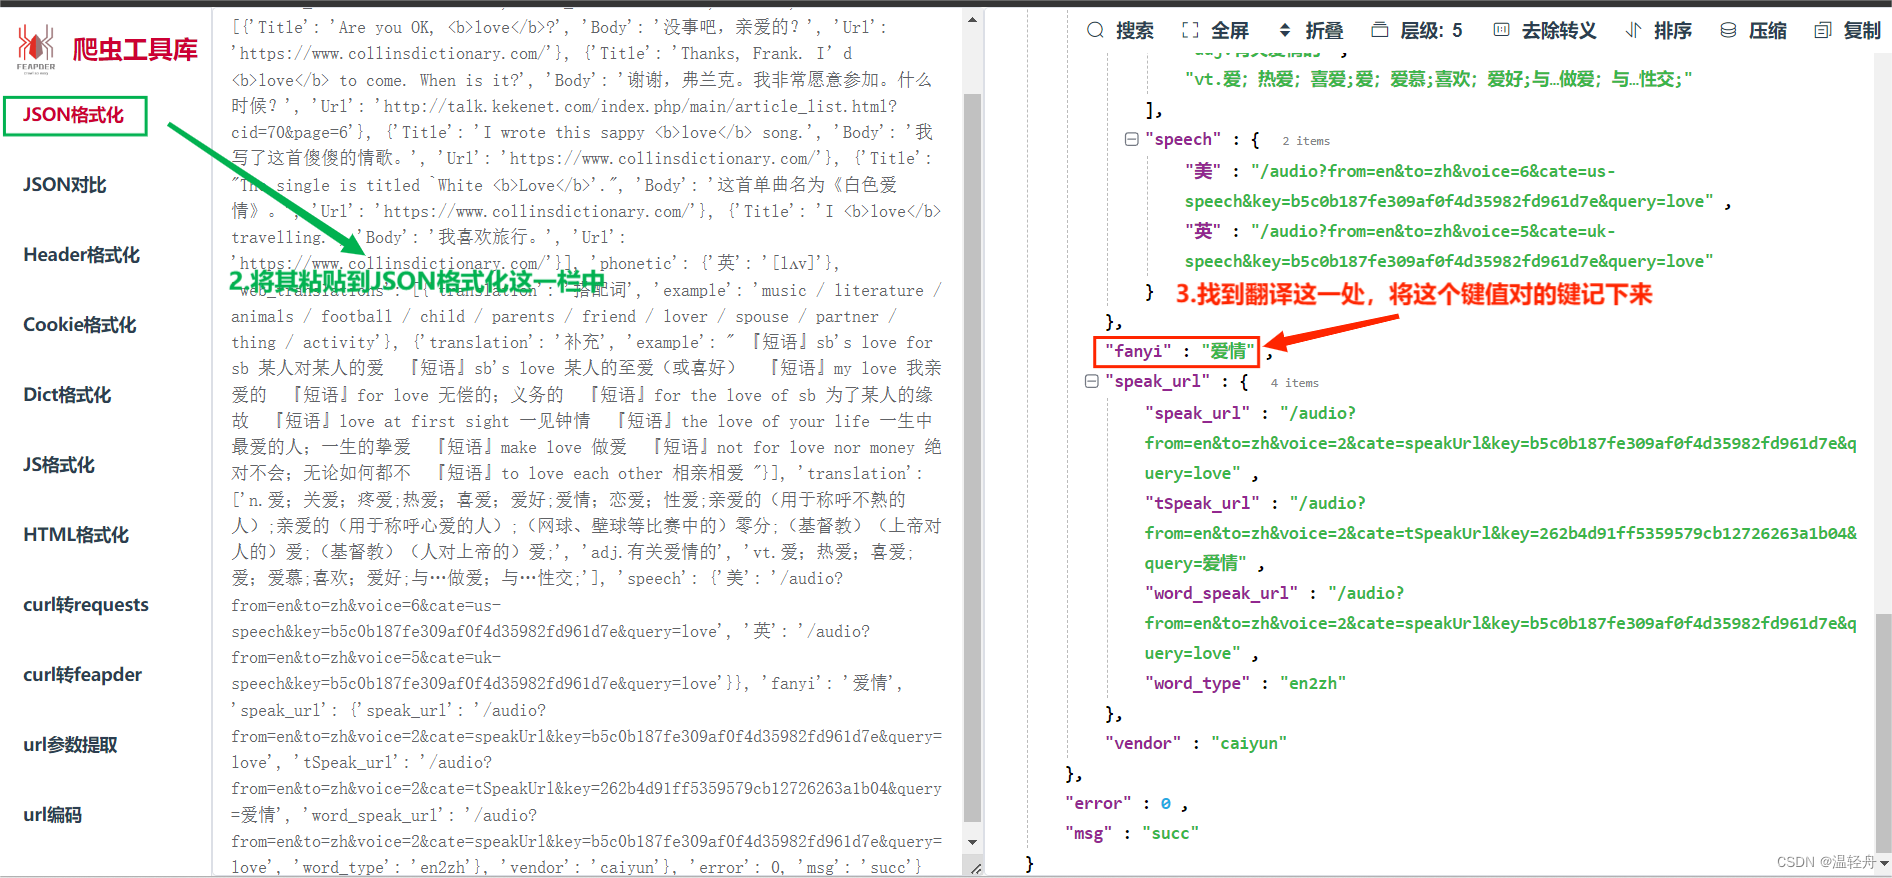The height and width of the screenshot is (878, 1892).
Task: Click the "word_type" key
Action: 1198,683
